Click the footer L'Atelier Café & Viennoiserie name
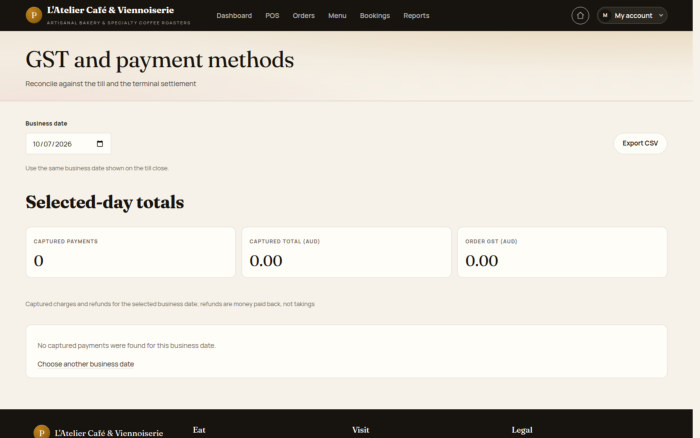 [x=109, y=433]
